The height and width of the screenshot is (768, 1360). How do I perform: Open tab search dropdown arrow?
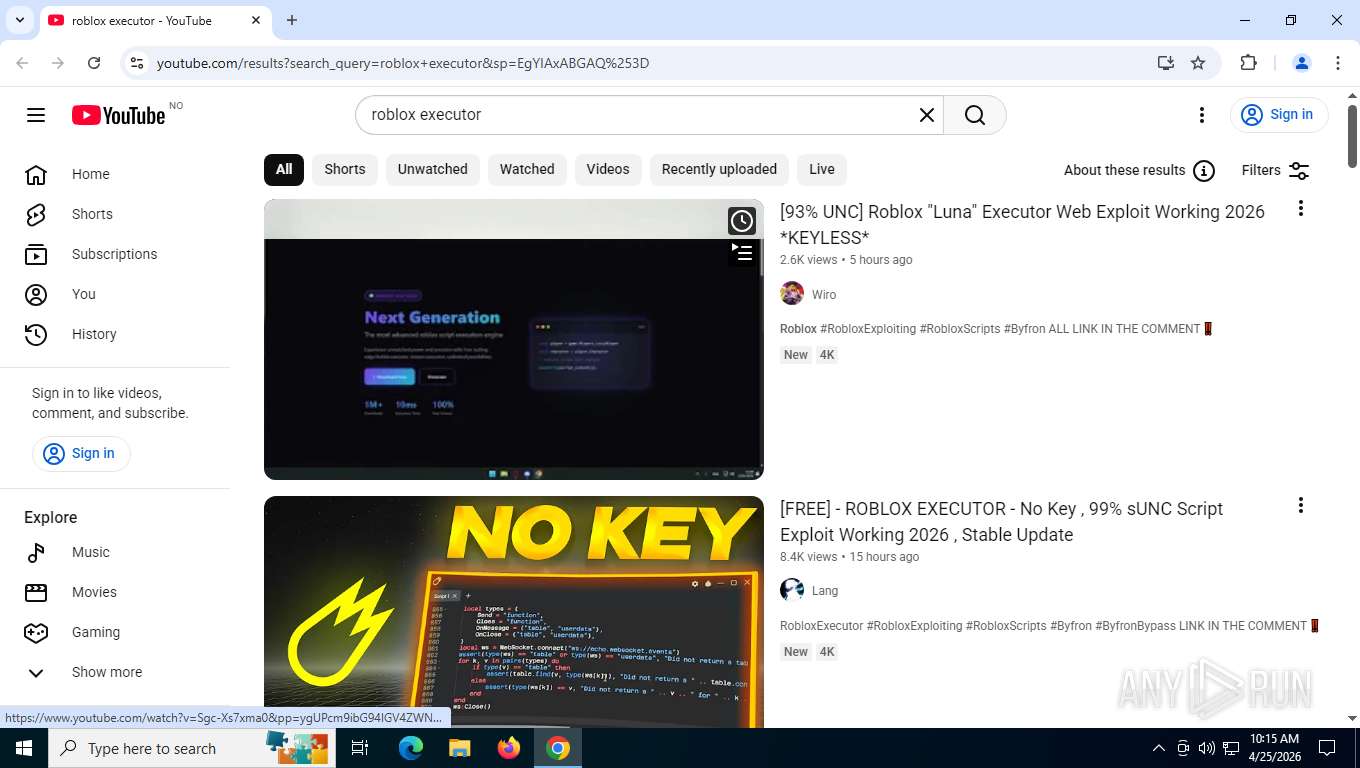pyautogui.click(x=20, y=20)
